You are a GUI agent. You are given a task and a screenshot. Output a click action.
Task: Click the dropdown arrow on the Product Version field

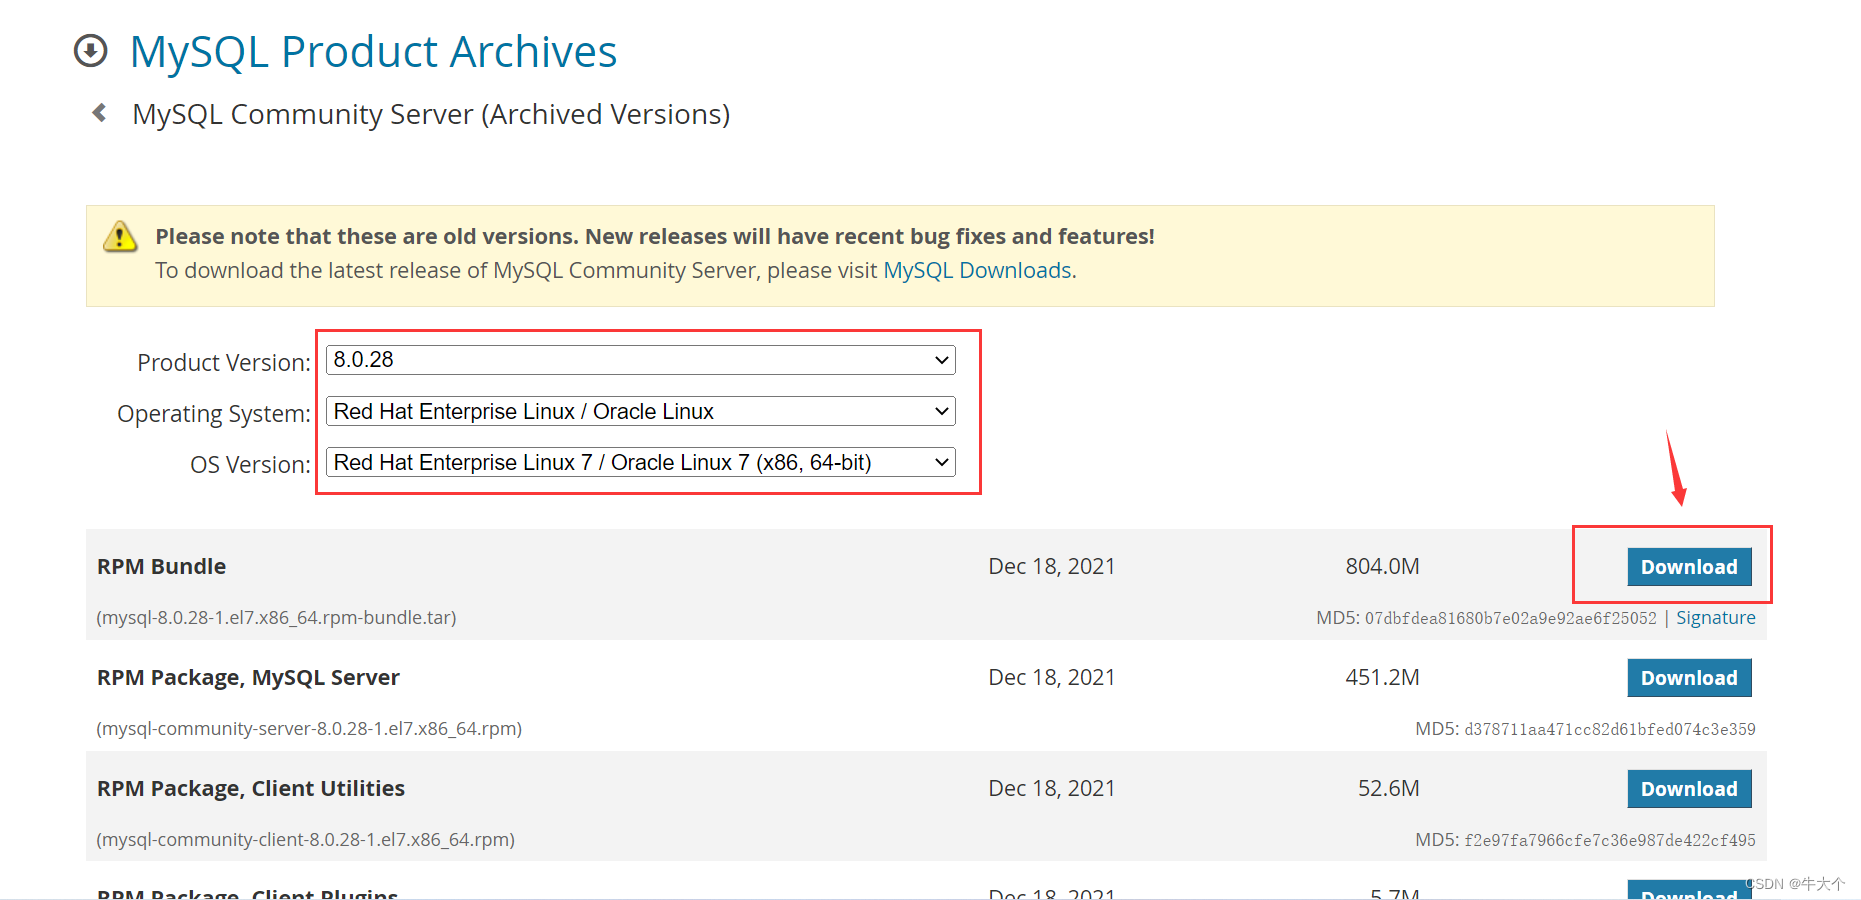pos(941,360)
